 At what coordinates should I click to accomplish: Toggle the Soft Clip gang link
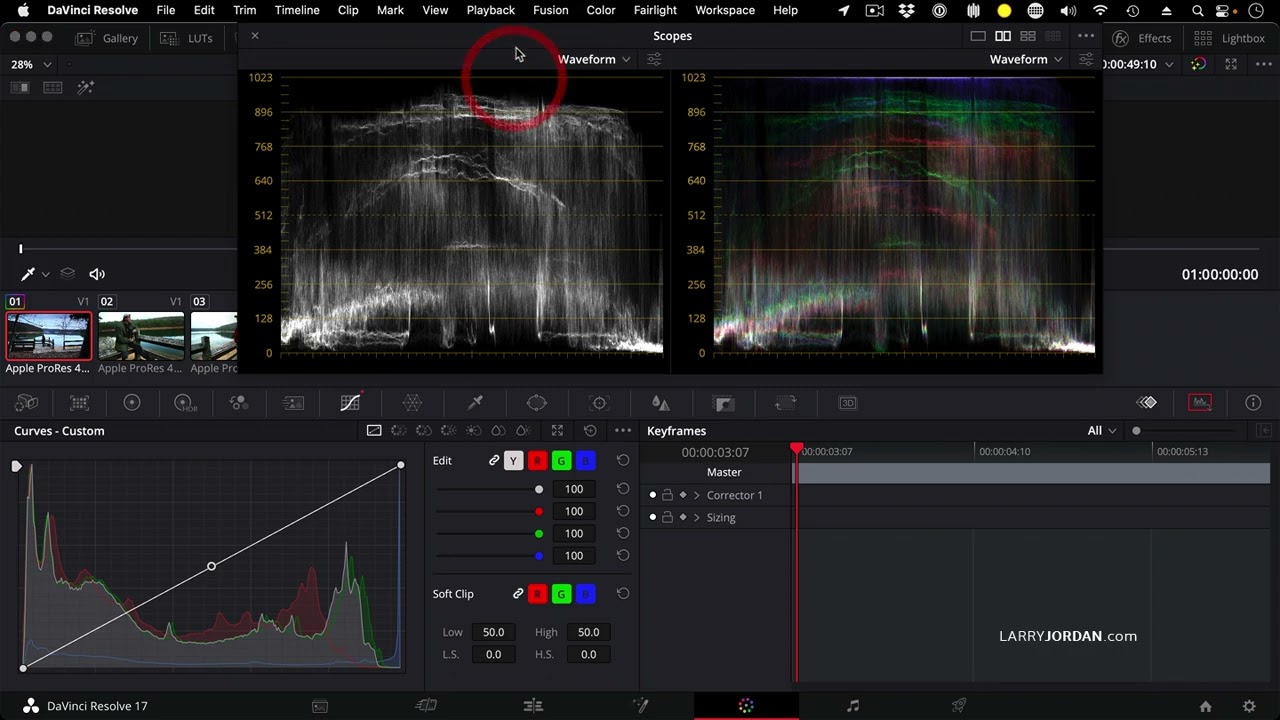[518, 594]
